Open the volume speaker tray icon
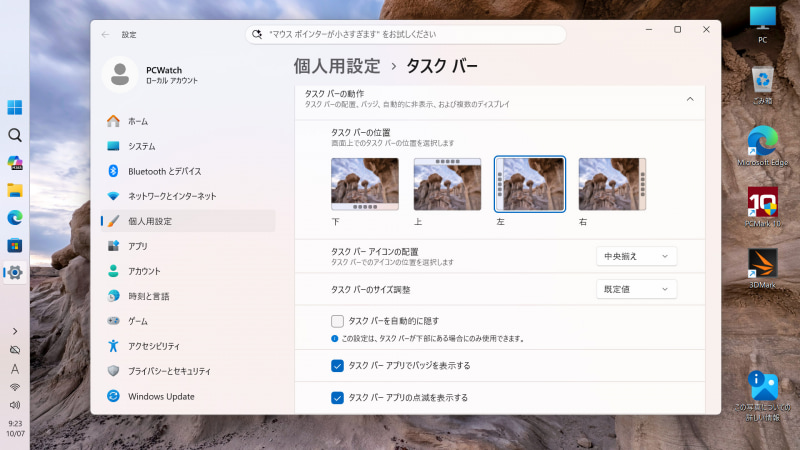This screenshot has height=450, width=800. coord(15,405)
